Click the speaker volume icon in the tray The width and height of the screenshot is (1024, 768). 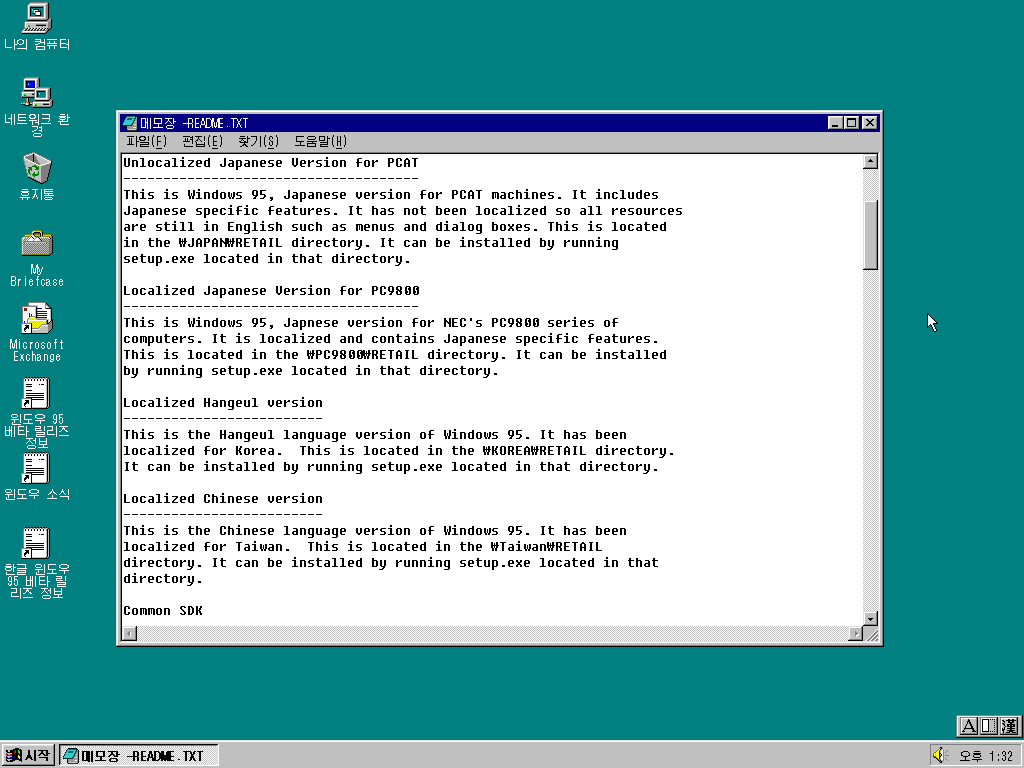point(940,755)
